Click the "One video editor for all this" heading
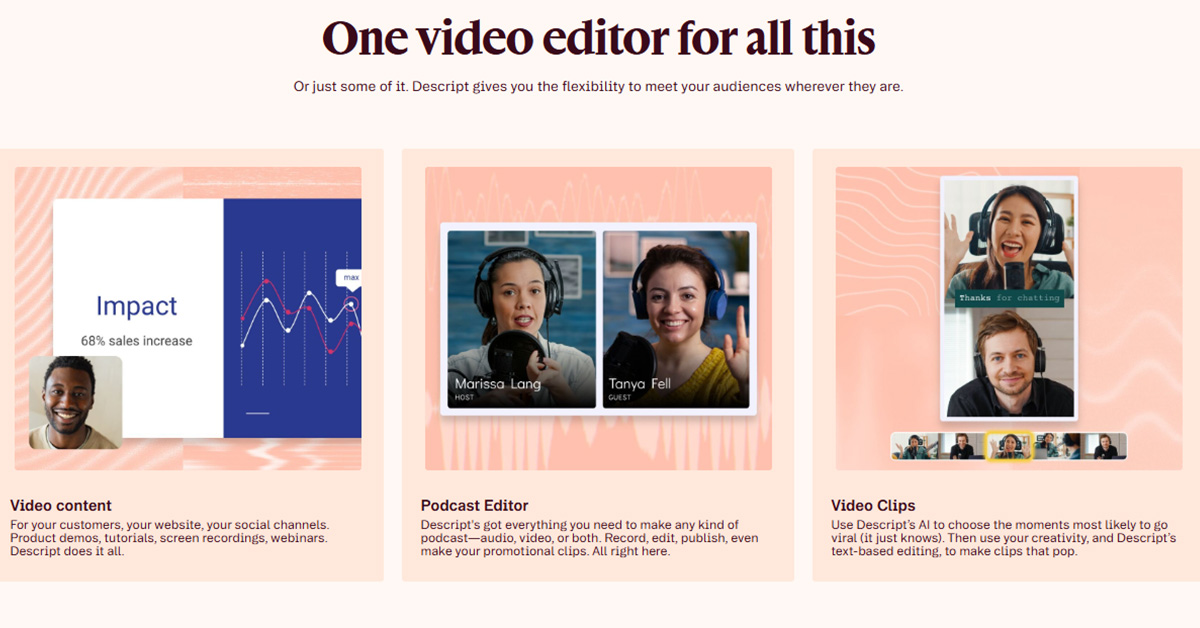Image resolution: width=1200 pixels, height=628 pixels. pyautogui.click(x=599, y=39)
